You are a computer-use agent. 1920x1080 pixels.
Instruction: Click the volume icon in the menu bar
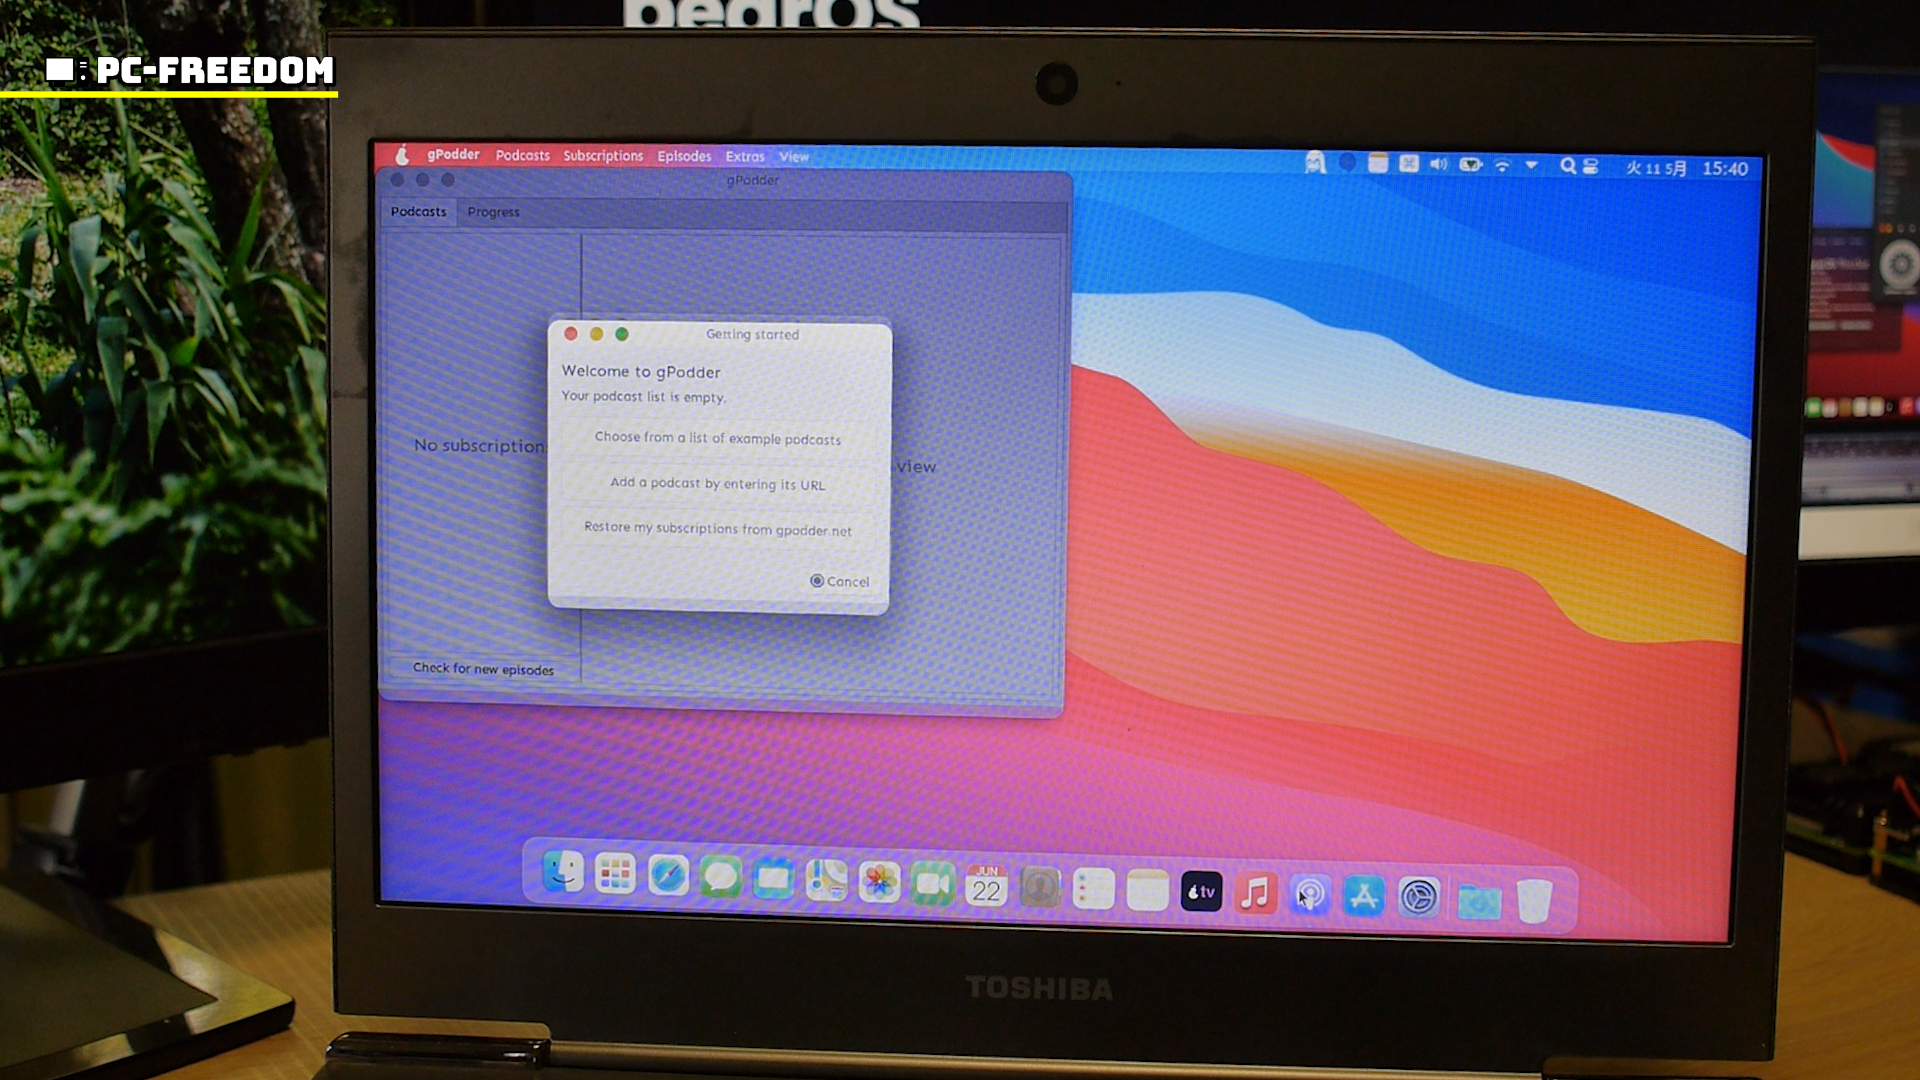pyautogui.click(x=1438, y=164)
